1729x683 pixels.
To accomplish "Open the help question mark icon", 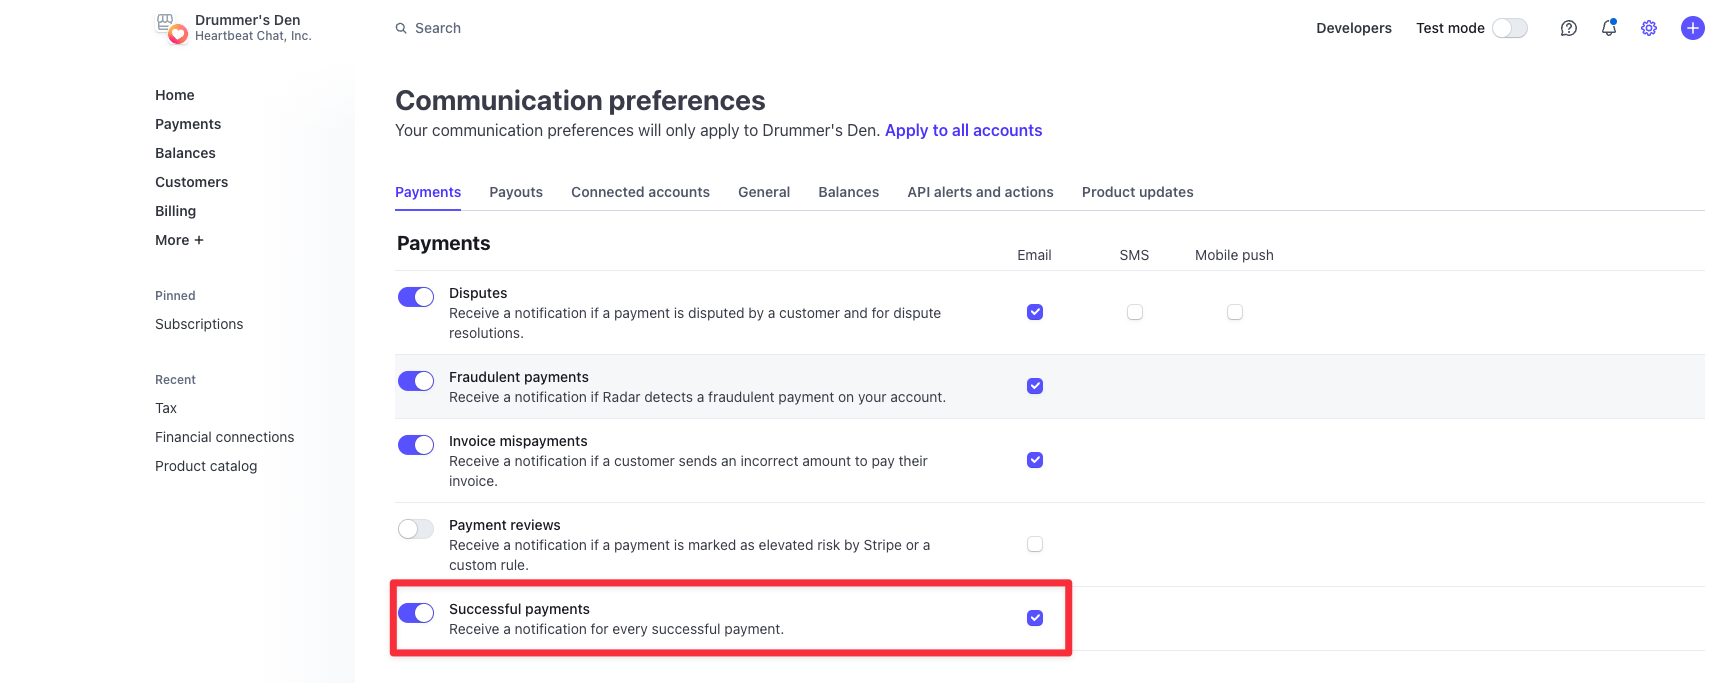I will pos(1568,28).
